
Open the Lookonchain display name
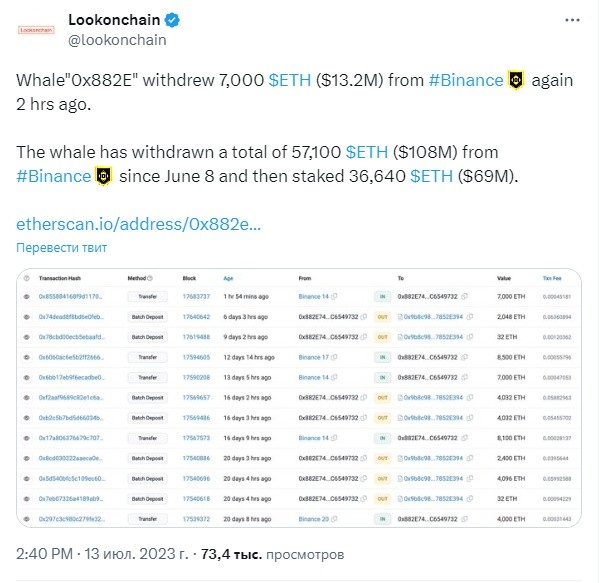(x=114, y=20)
